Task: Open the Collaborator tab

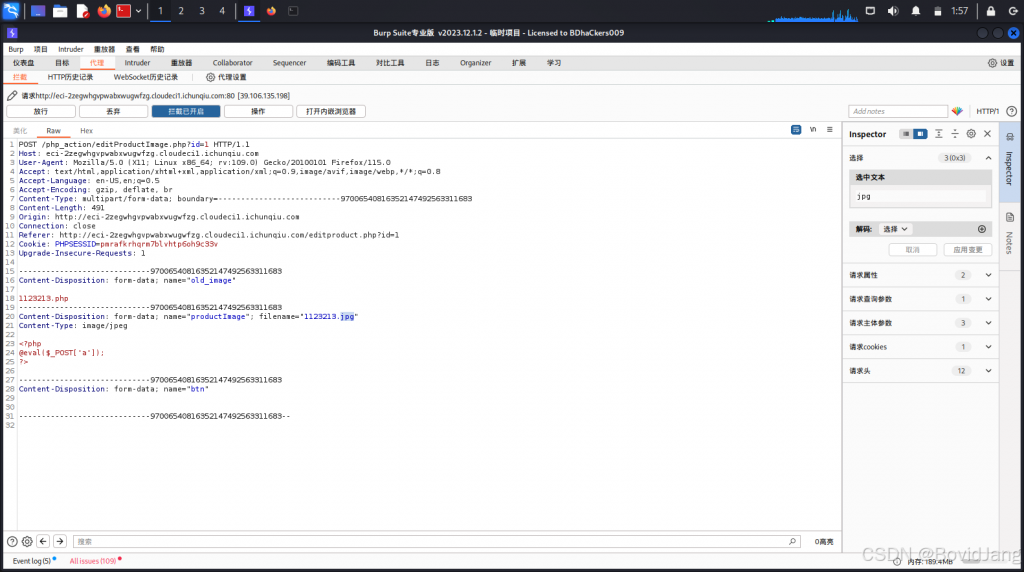Action: click(232, 63)
